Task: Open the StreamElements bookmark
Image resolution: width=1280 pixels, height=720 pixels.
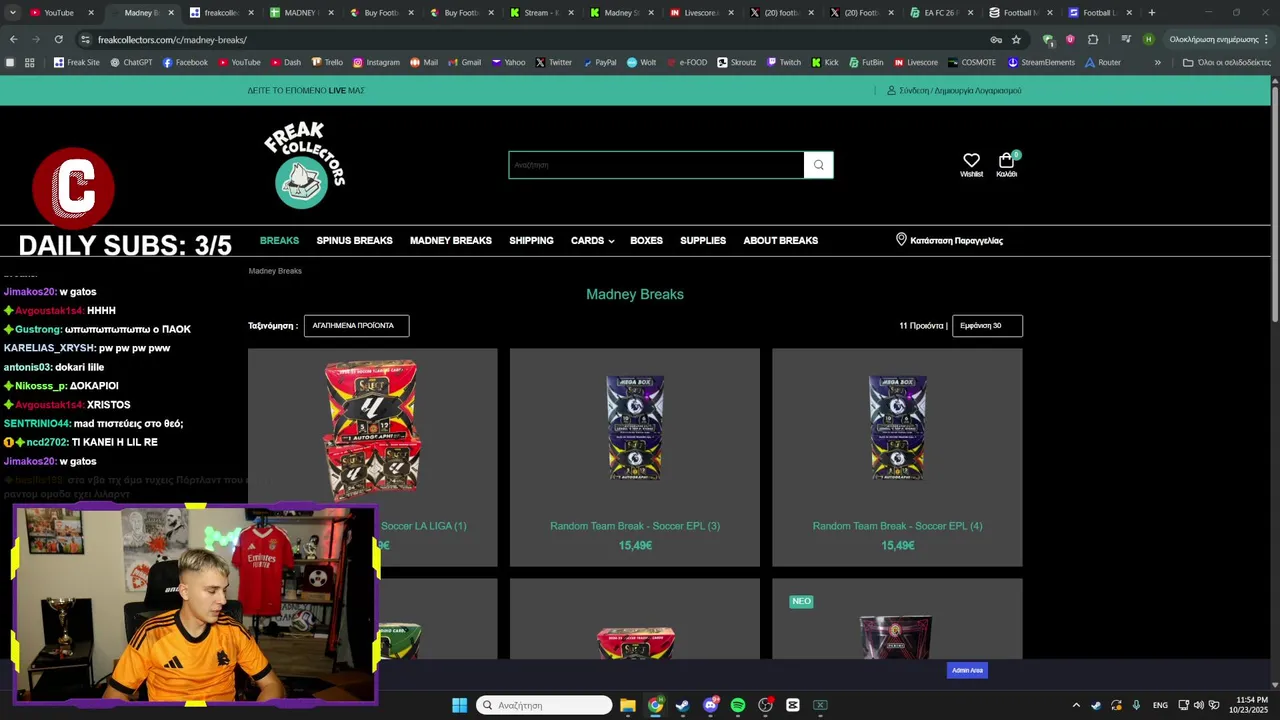Action: point(1041,62)
